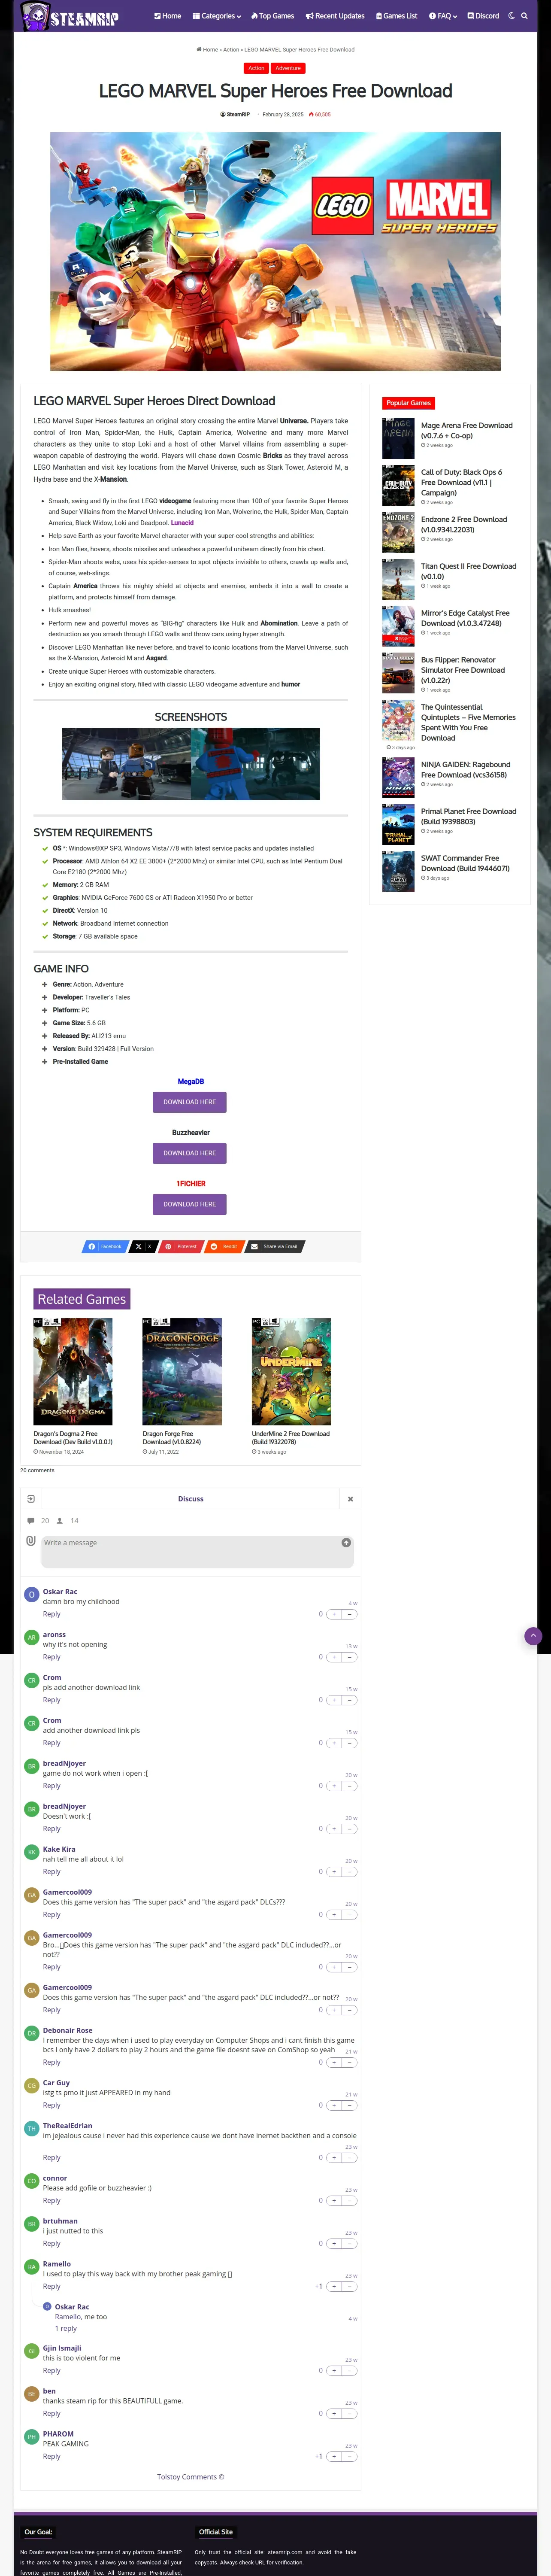This screenshot has height=2576, width=551.
Task: Open the LEGO Marvel hero banner image
Action: point(275,251)
